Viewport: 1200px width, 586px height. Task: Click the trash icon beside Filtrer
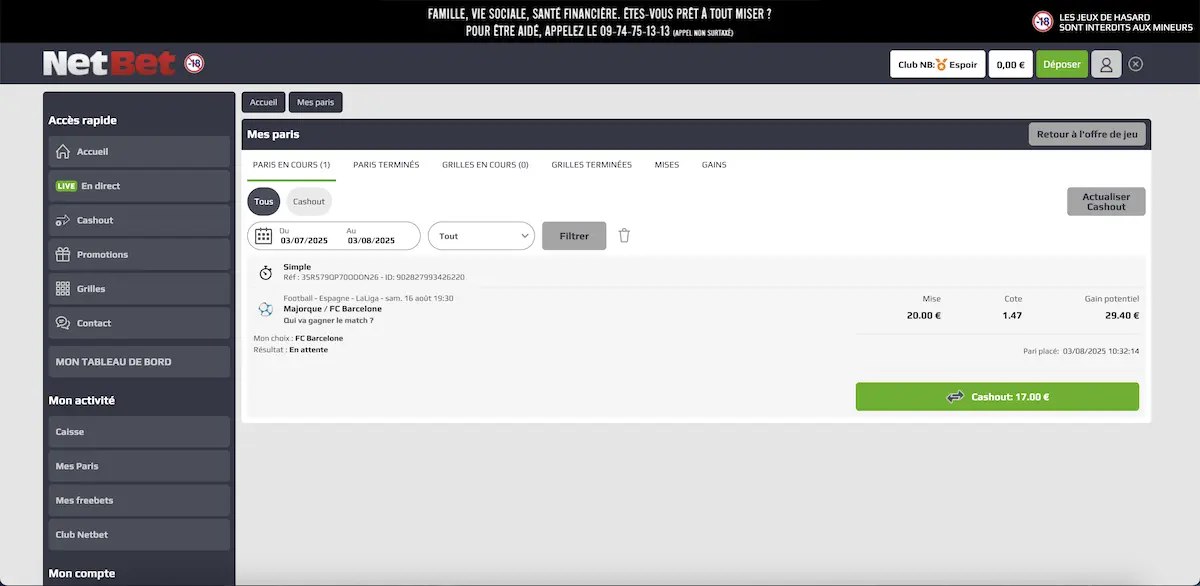click(624, 236)
